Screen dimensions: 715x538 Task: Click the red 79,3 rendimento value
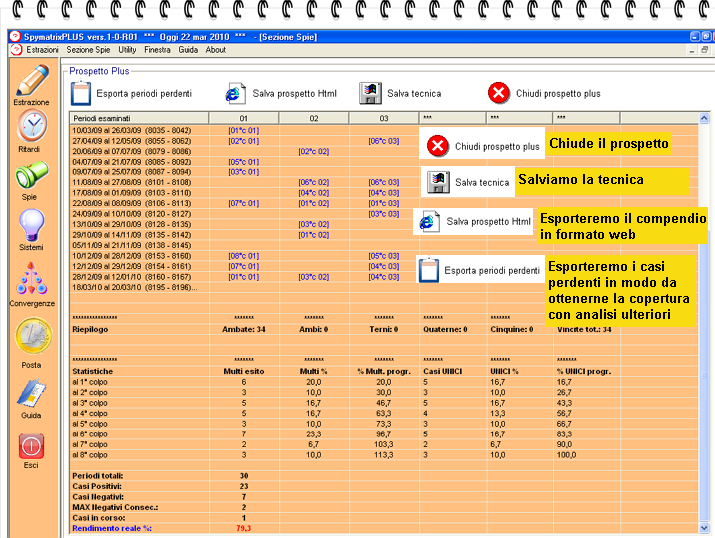pyautogui.click(x=244, y=528)
